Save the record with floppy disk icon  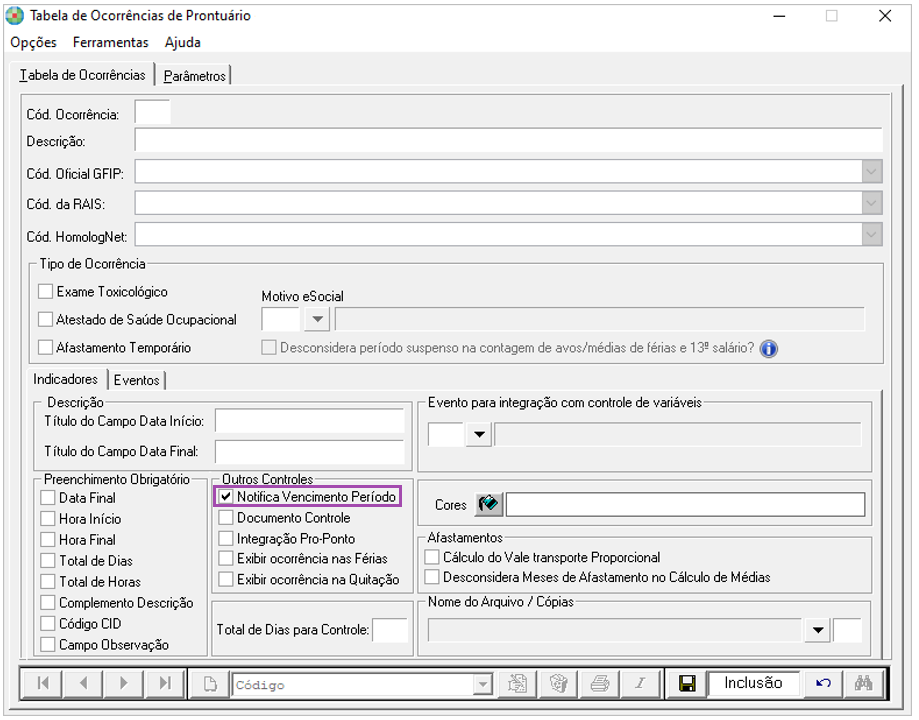[x=687, y=683]
